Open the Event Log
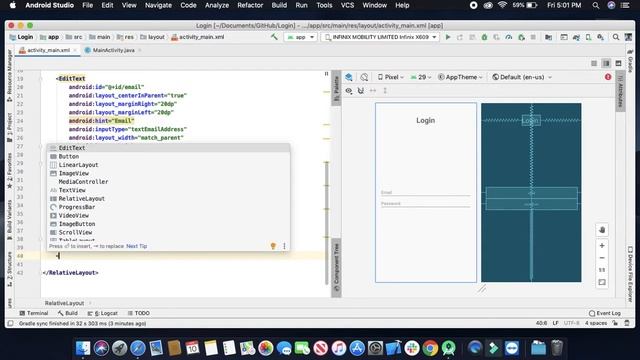Screen dimensions: 640x360 605,313
